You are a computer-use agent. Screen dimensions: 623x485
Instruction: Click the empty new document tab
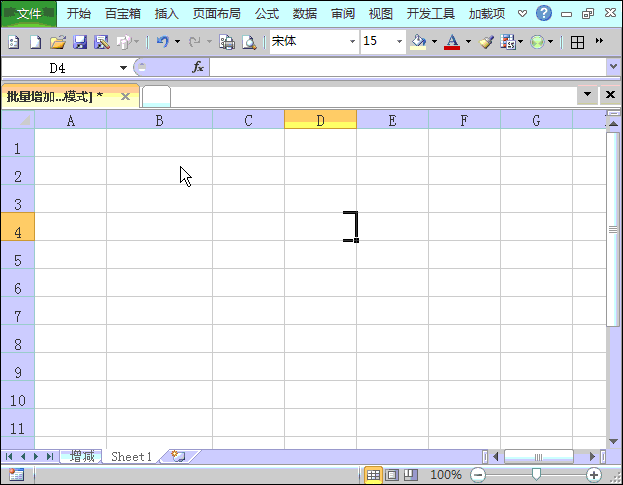[156, 96]
